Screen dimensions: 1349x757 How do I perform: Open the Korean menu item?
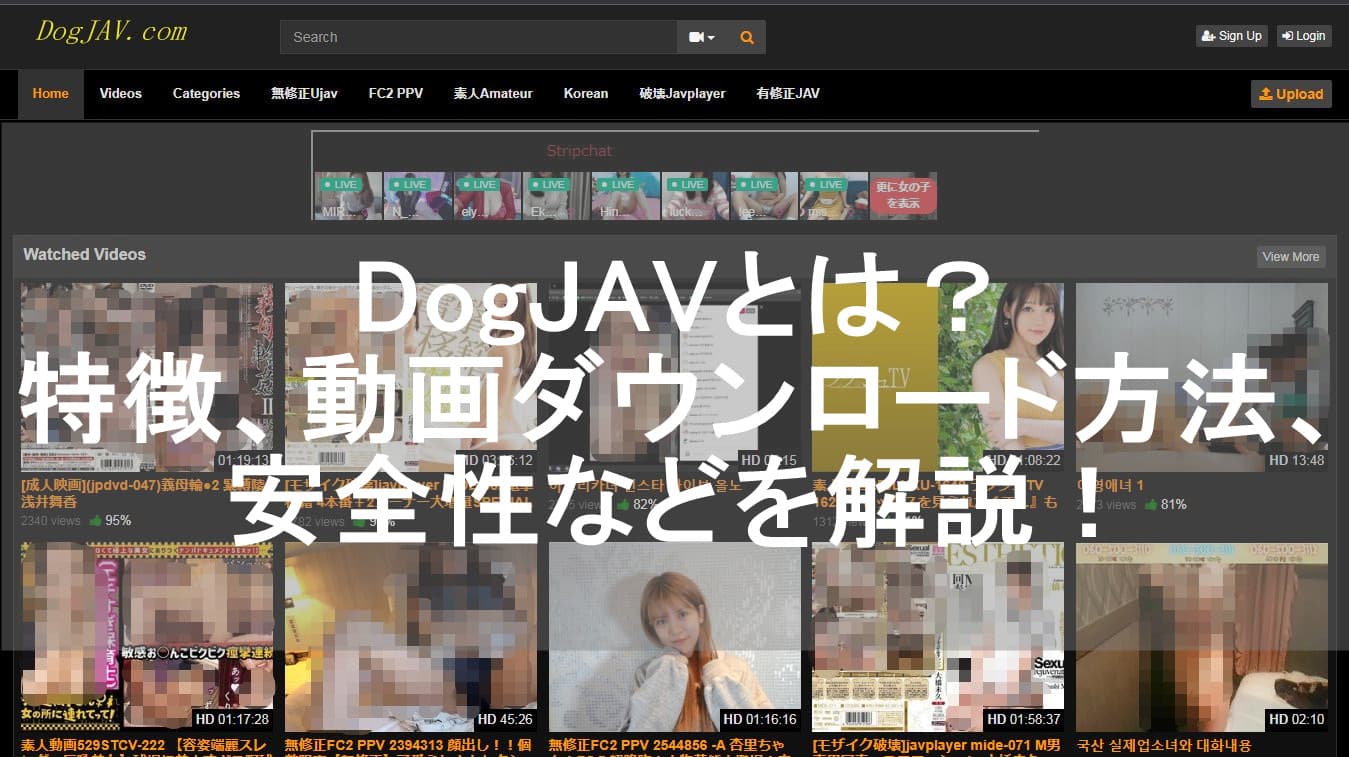pos(586,94)
